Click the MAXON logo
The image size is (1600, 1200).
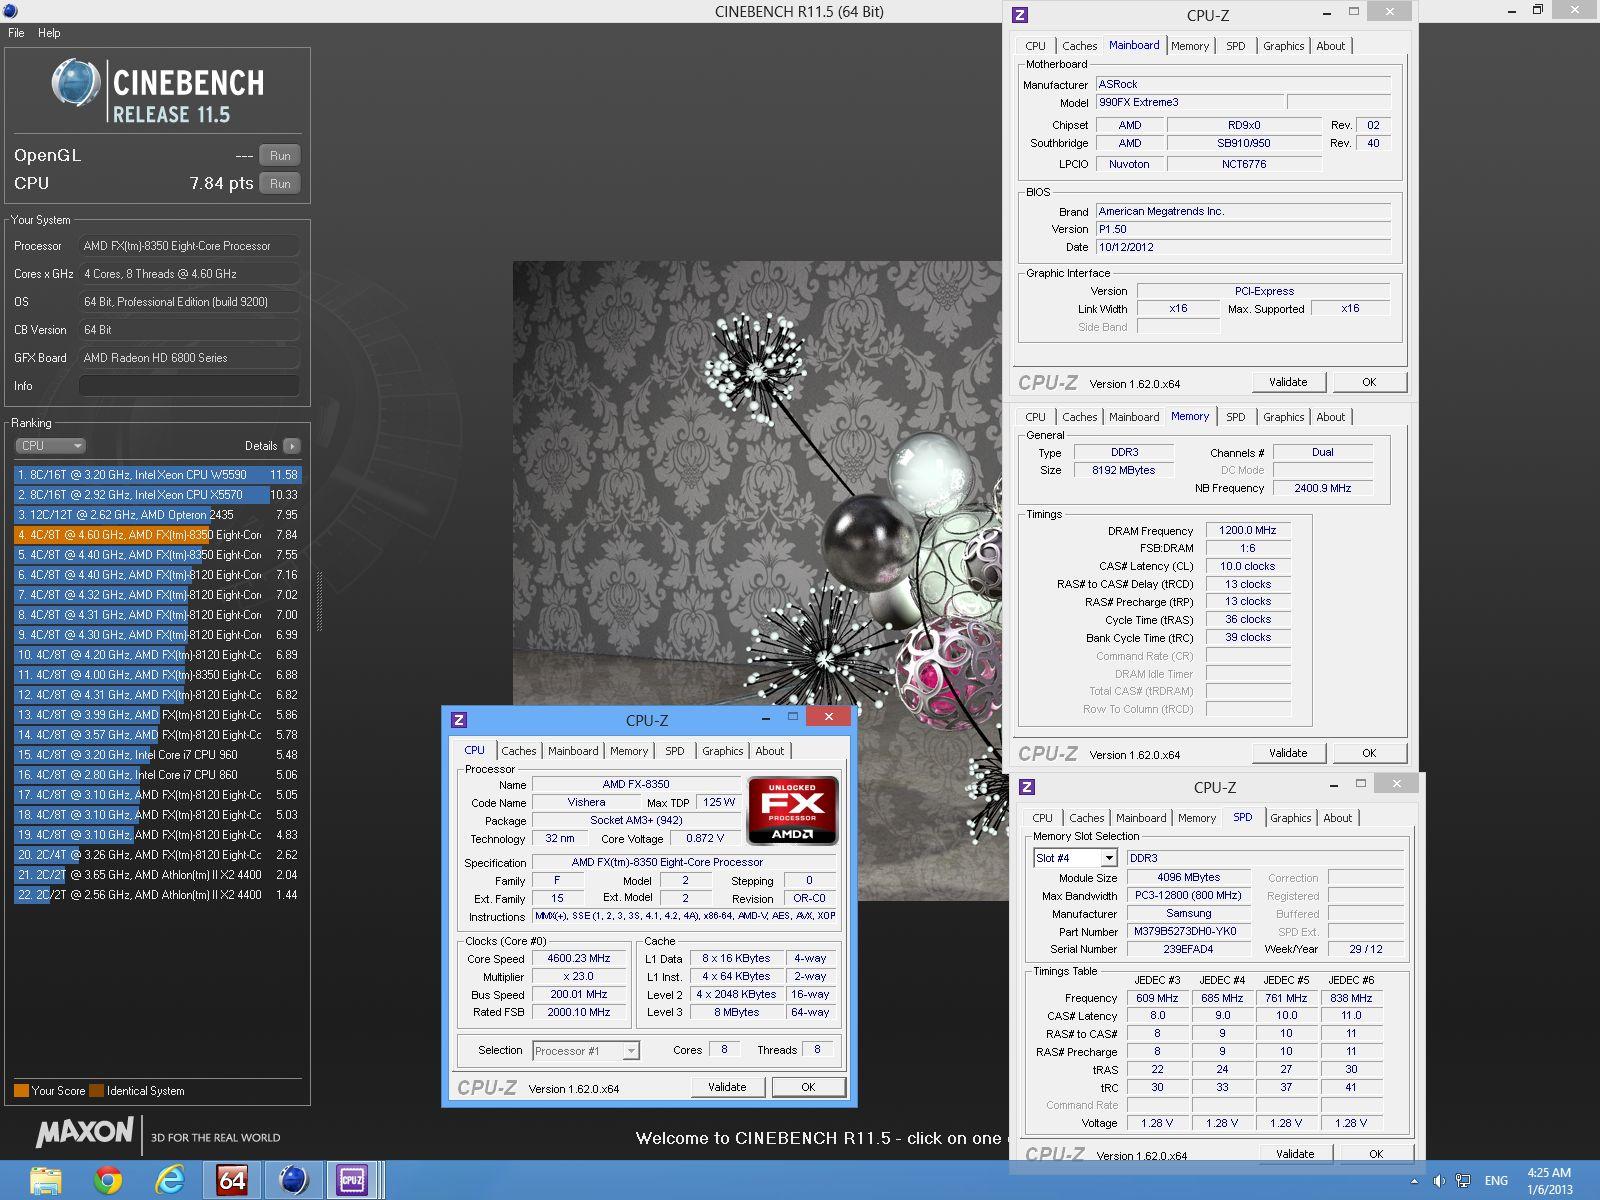point(85,1132)
